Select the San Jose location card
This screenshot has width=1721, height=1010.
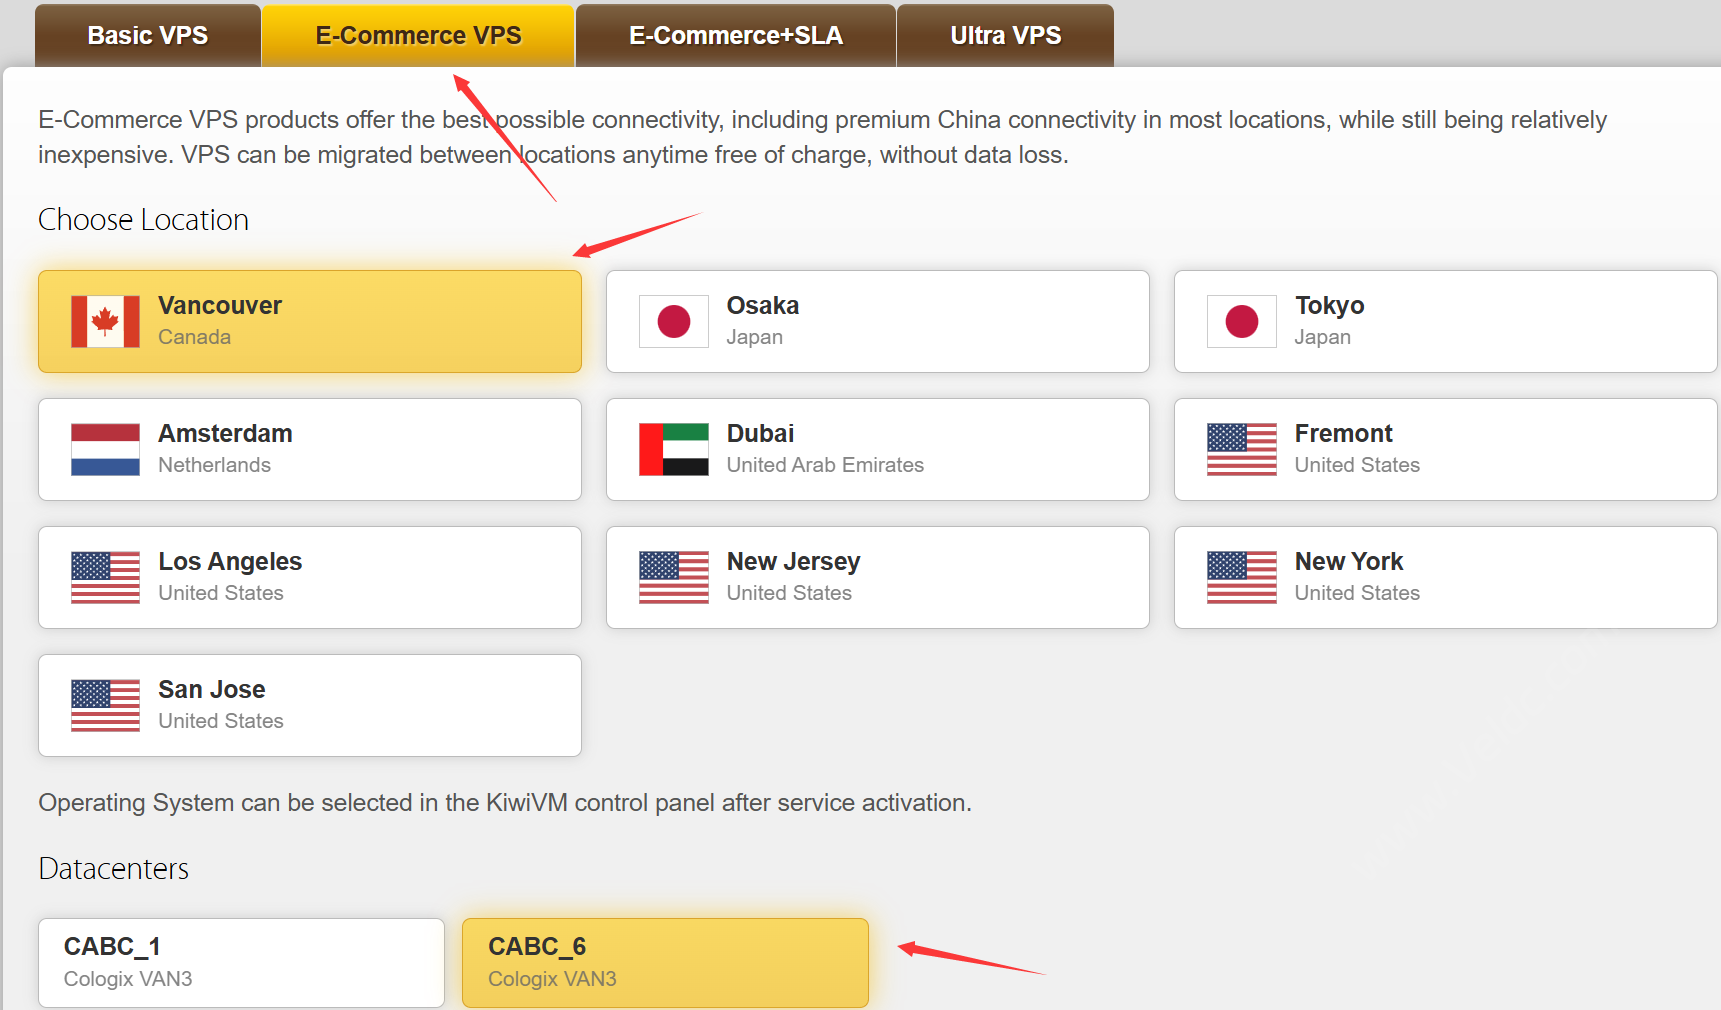coord(310,705)
